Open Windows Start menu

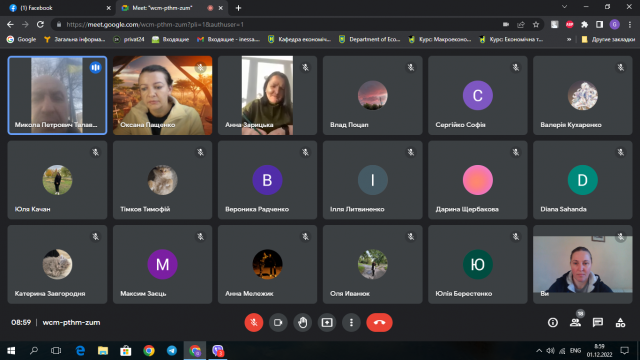coord(11,351)
